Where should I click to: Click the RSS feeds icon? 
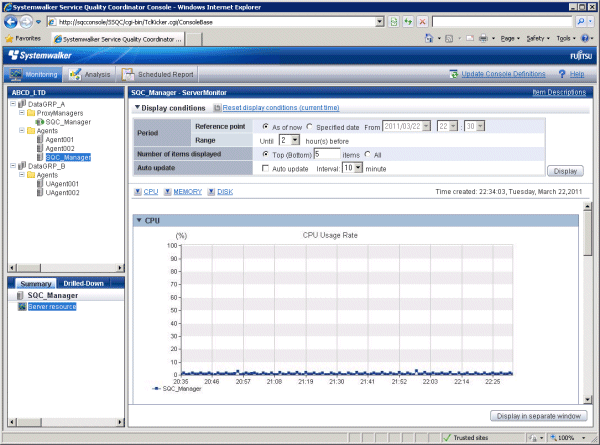click(449, 38)
